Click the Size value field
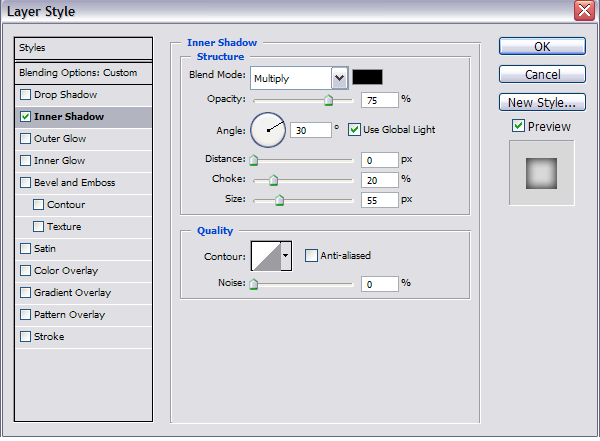The width and height of the screenshot is (600, 441). (380, 200)
